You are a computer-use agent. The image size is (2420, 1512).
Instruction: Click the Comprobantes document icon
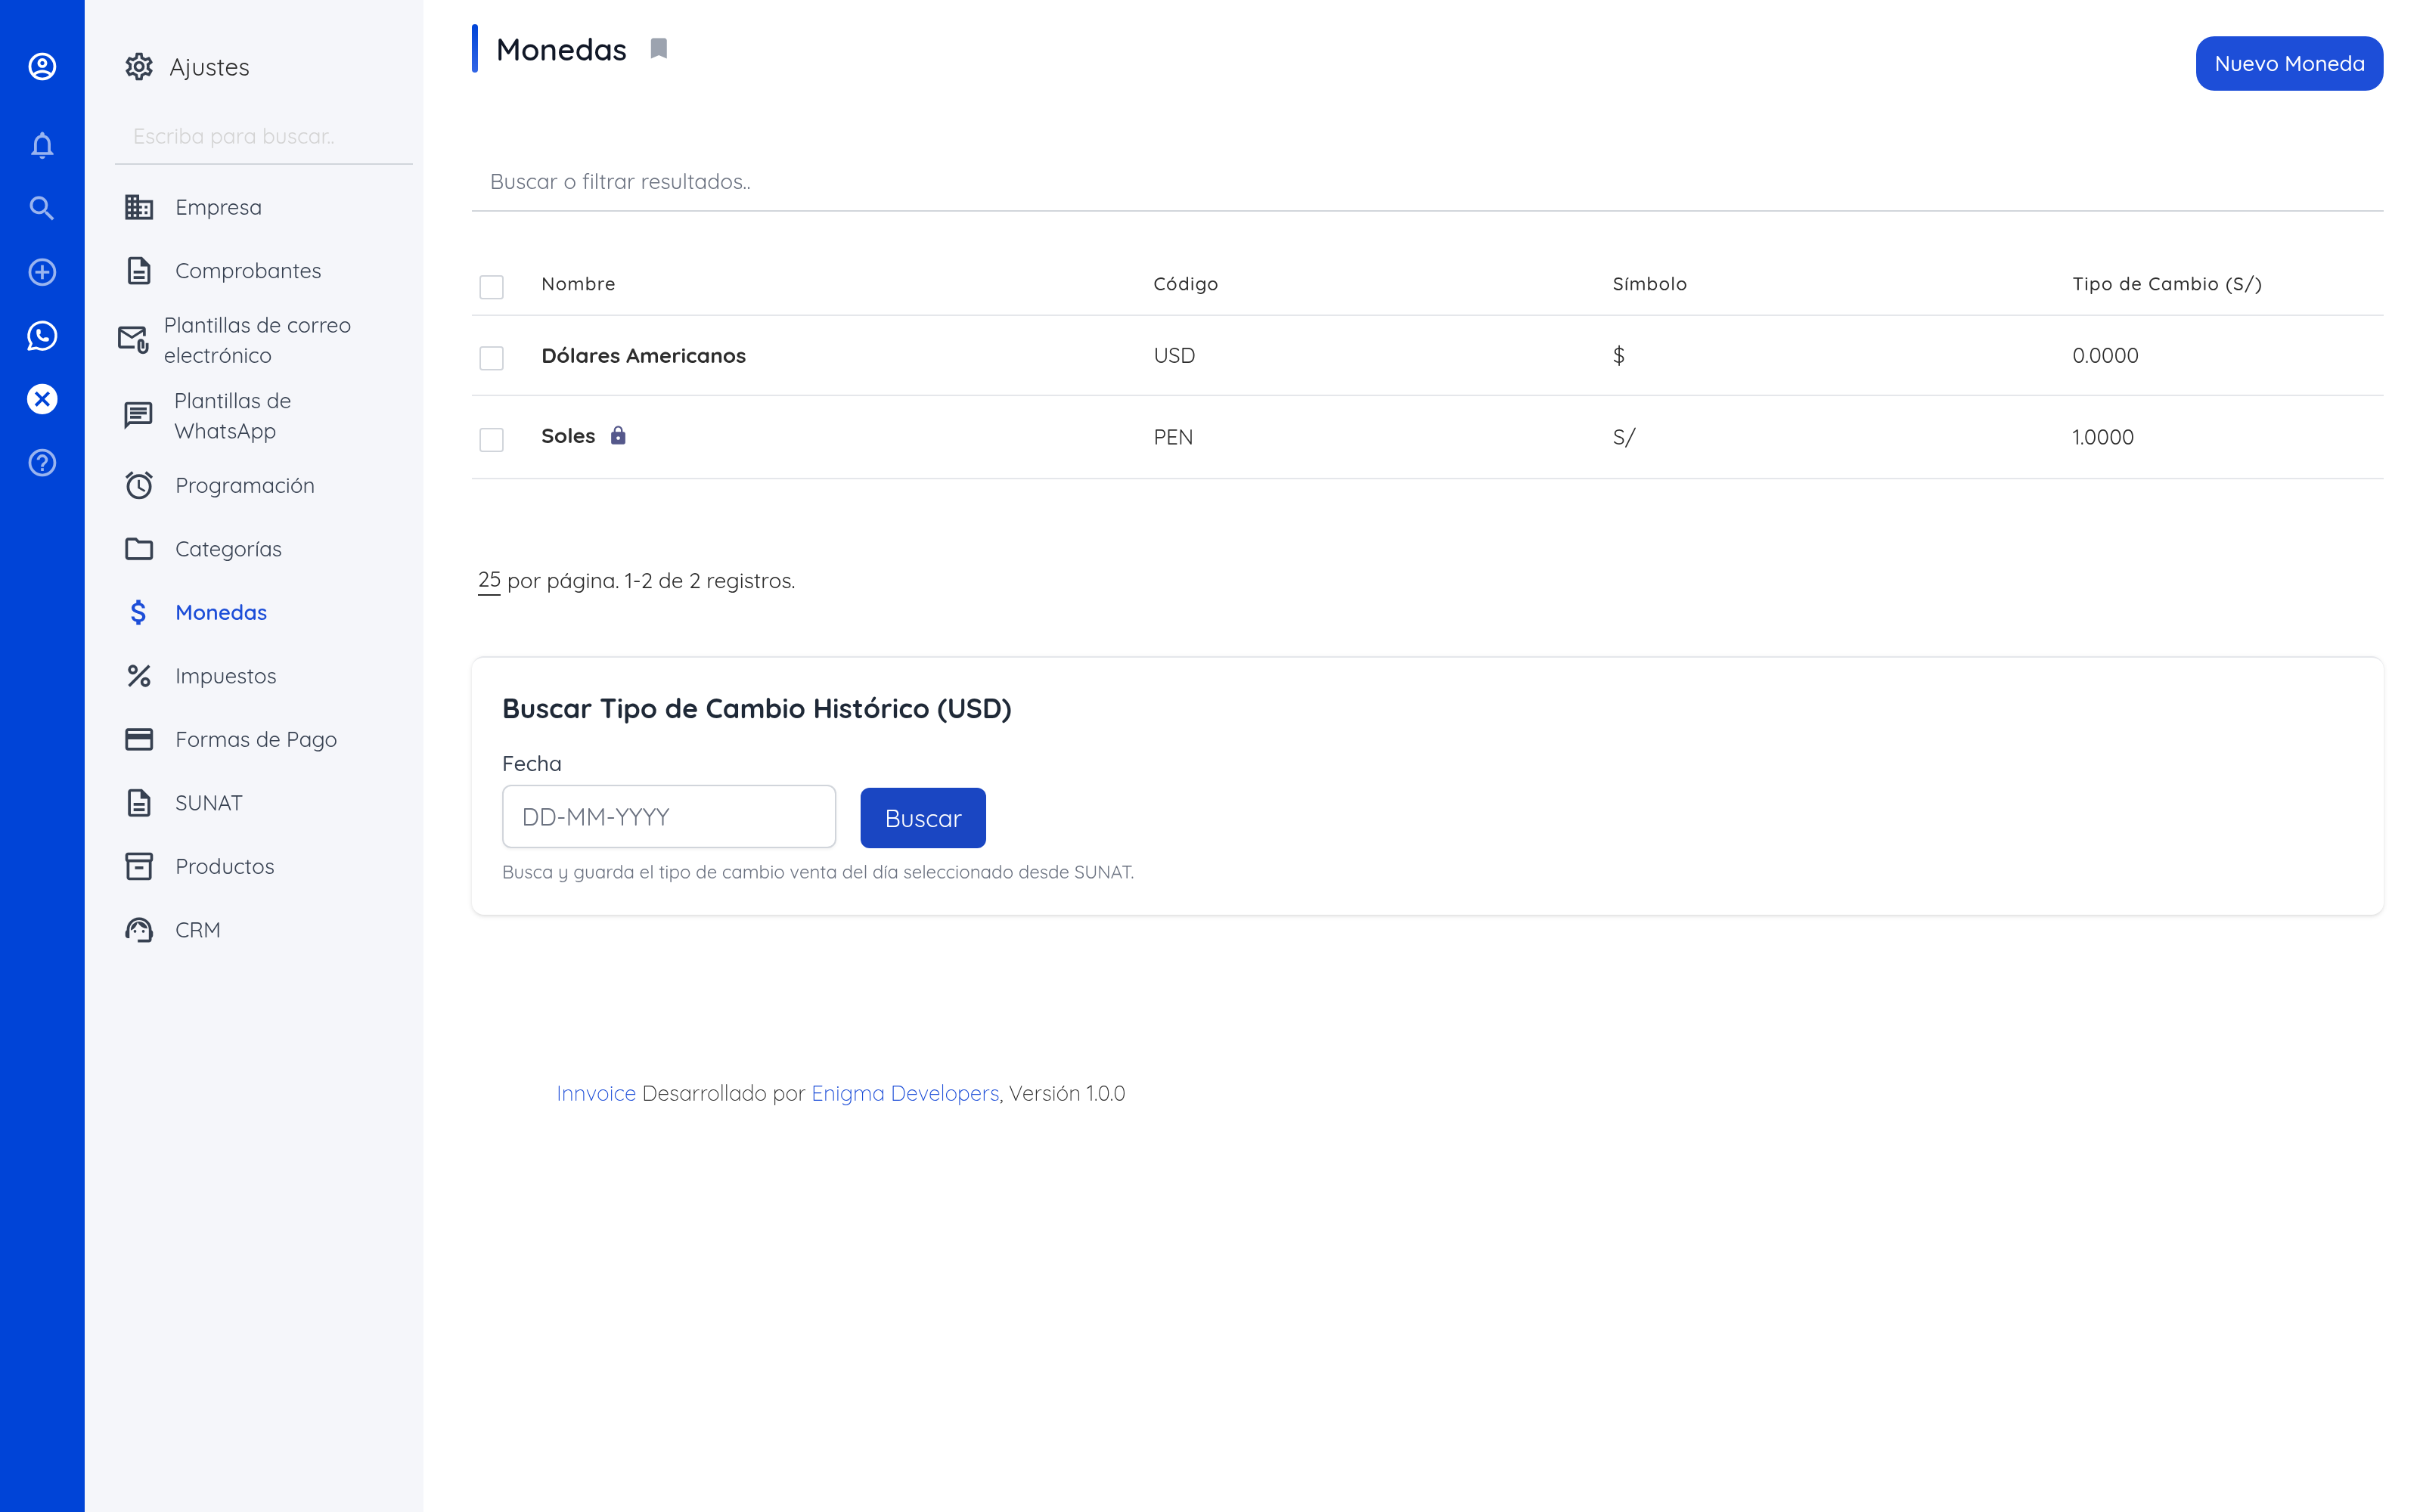pos(139,271)
